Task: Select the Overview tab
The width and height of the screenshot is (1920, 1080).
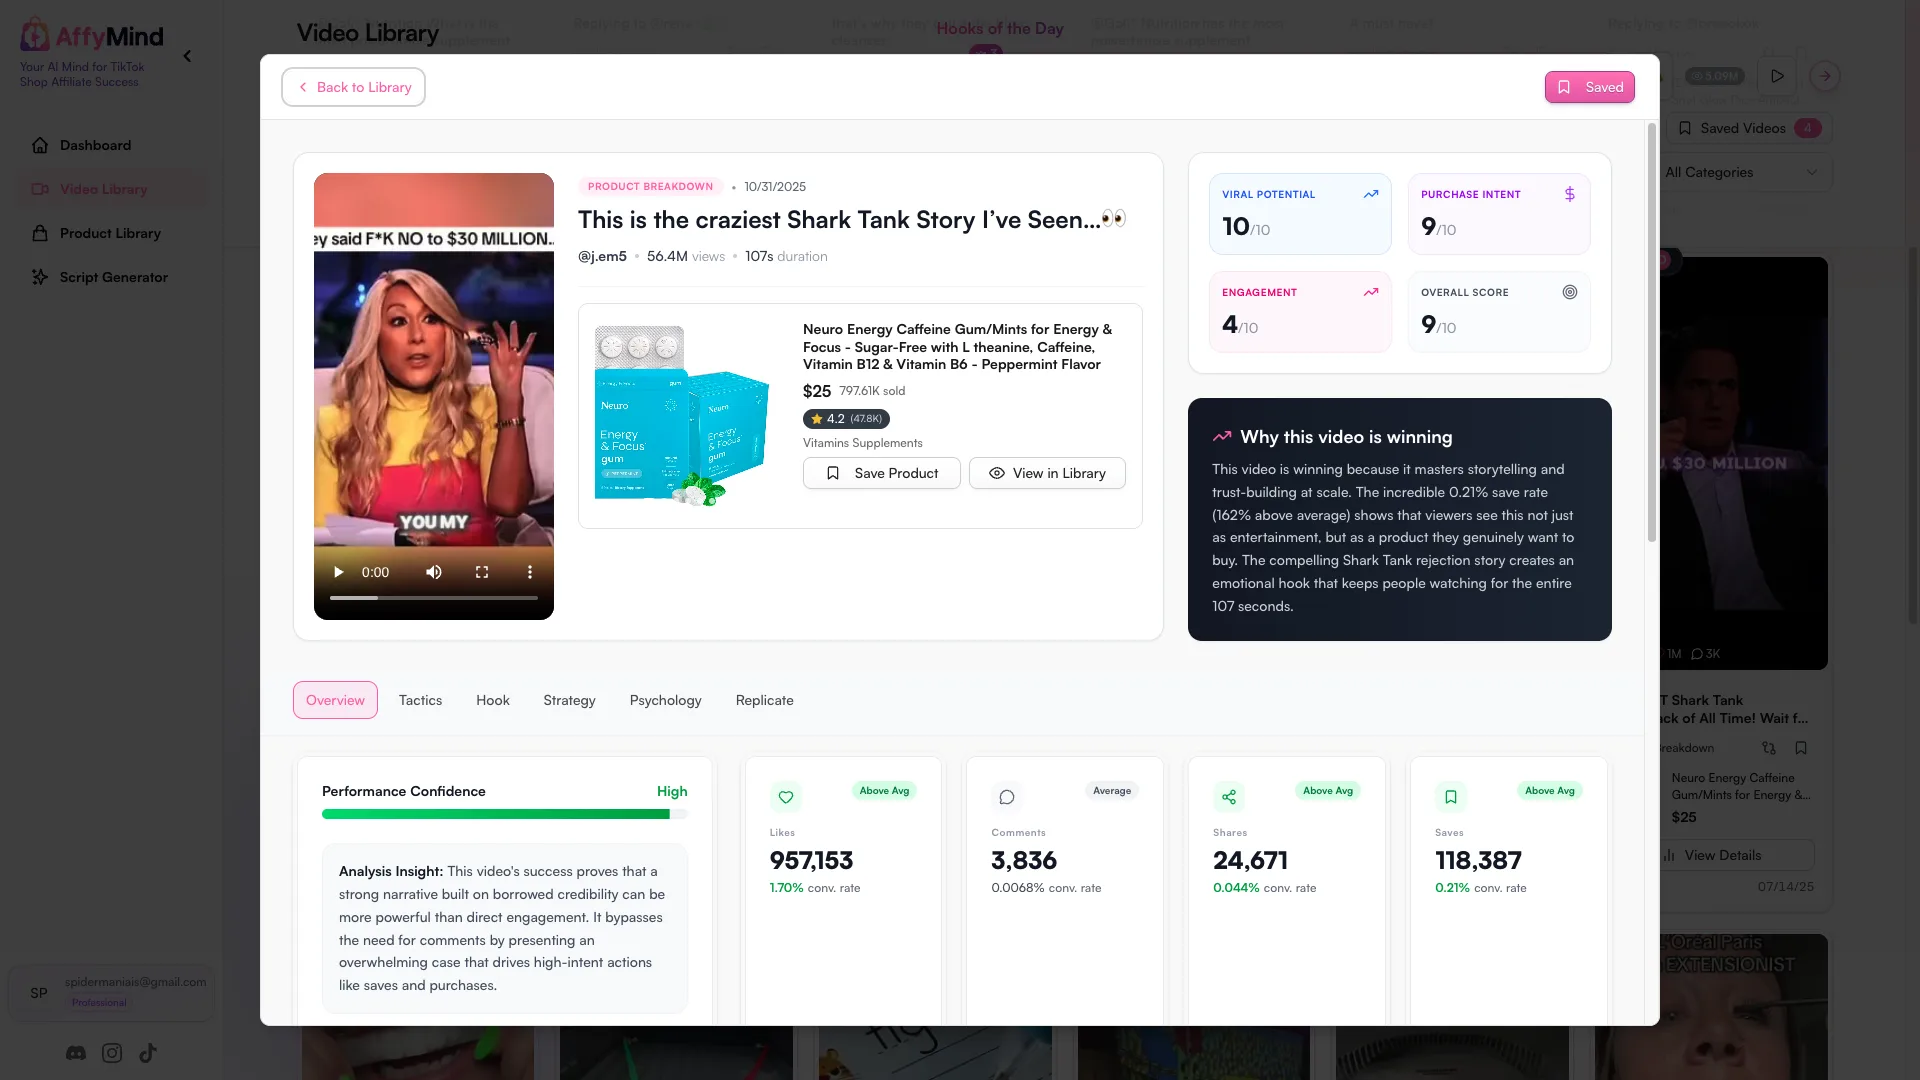Action: 335,700
